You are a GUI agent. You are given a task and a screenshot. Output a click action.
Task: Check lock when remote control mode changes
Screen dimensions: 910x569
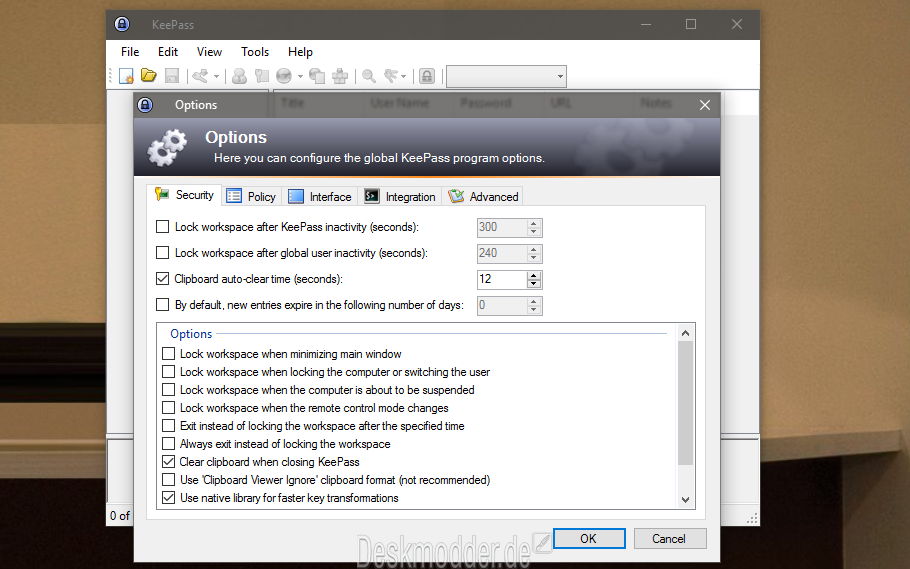point(168,408)
